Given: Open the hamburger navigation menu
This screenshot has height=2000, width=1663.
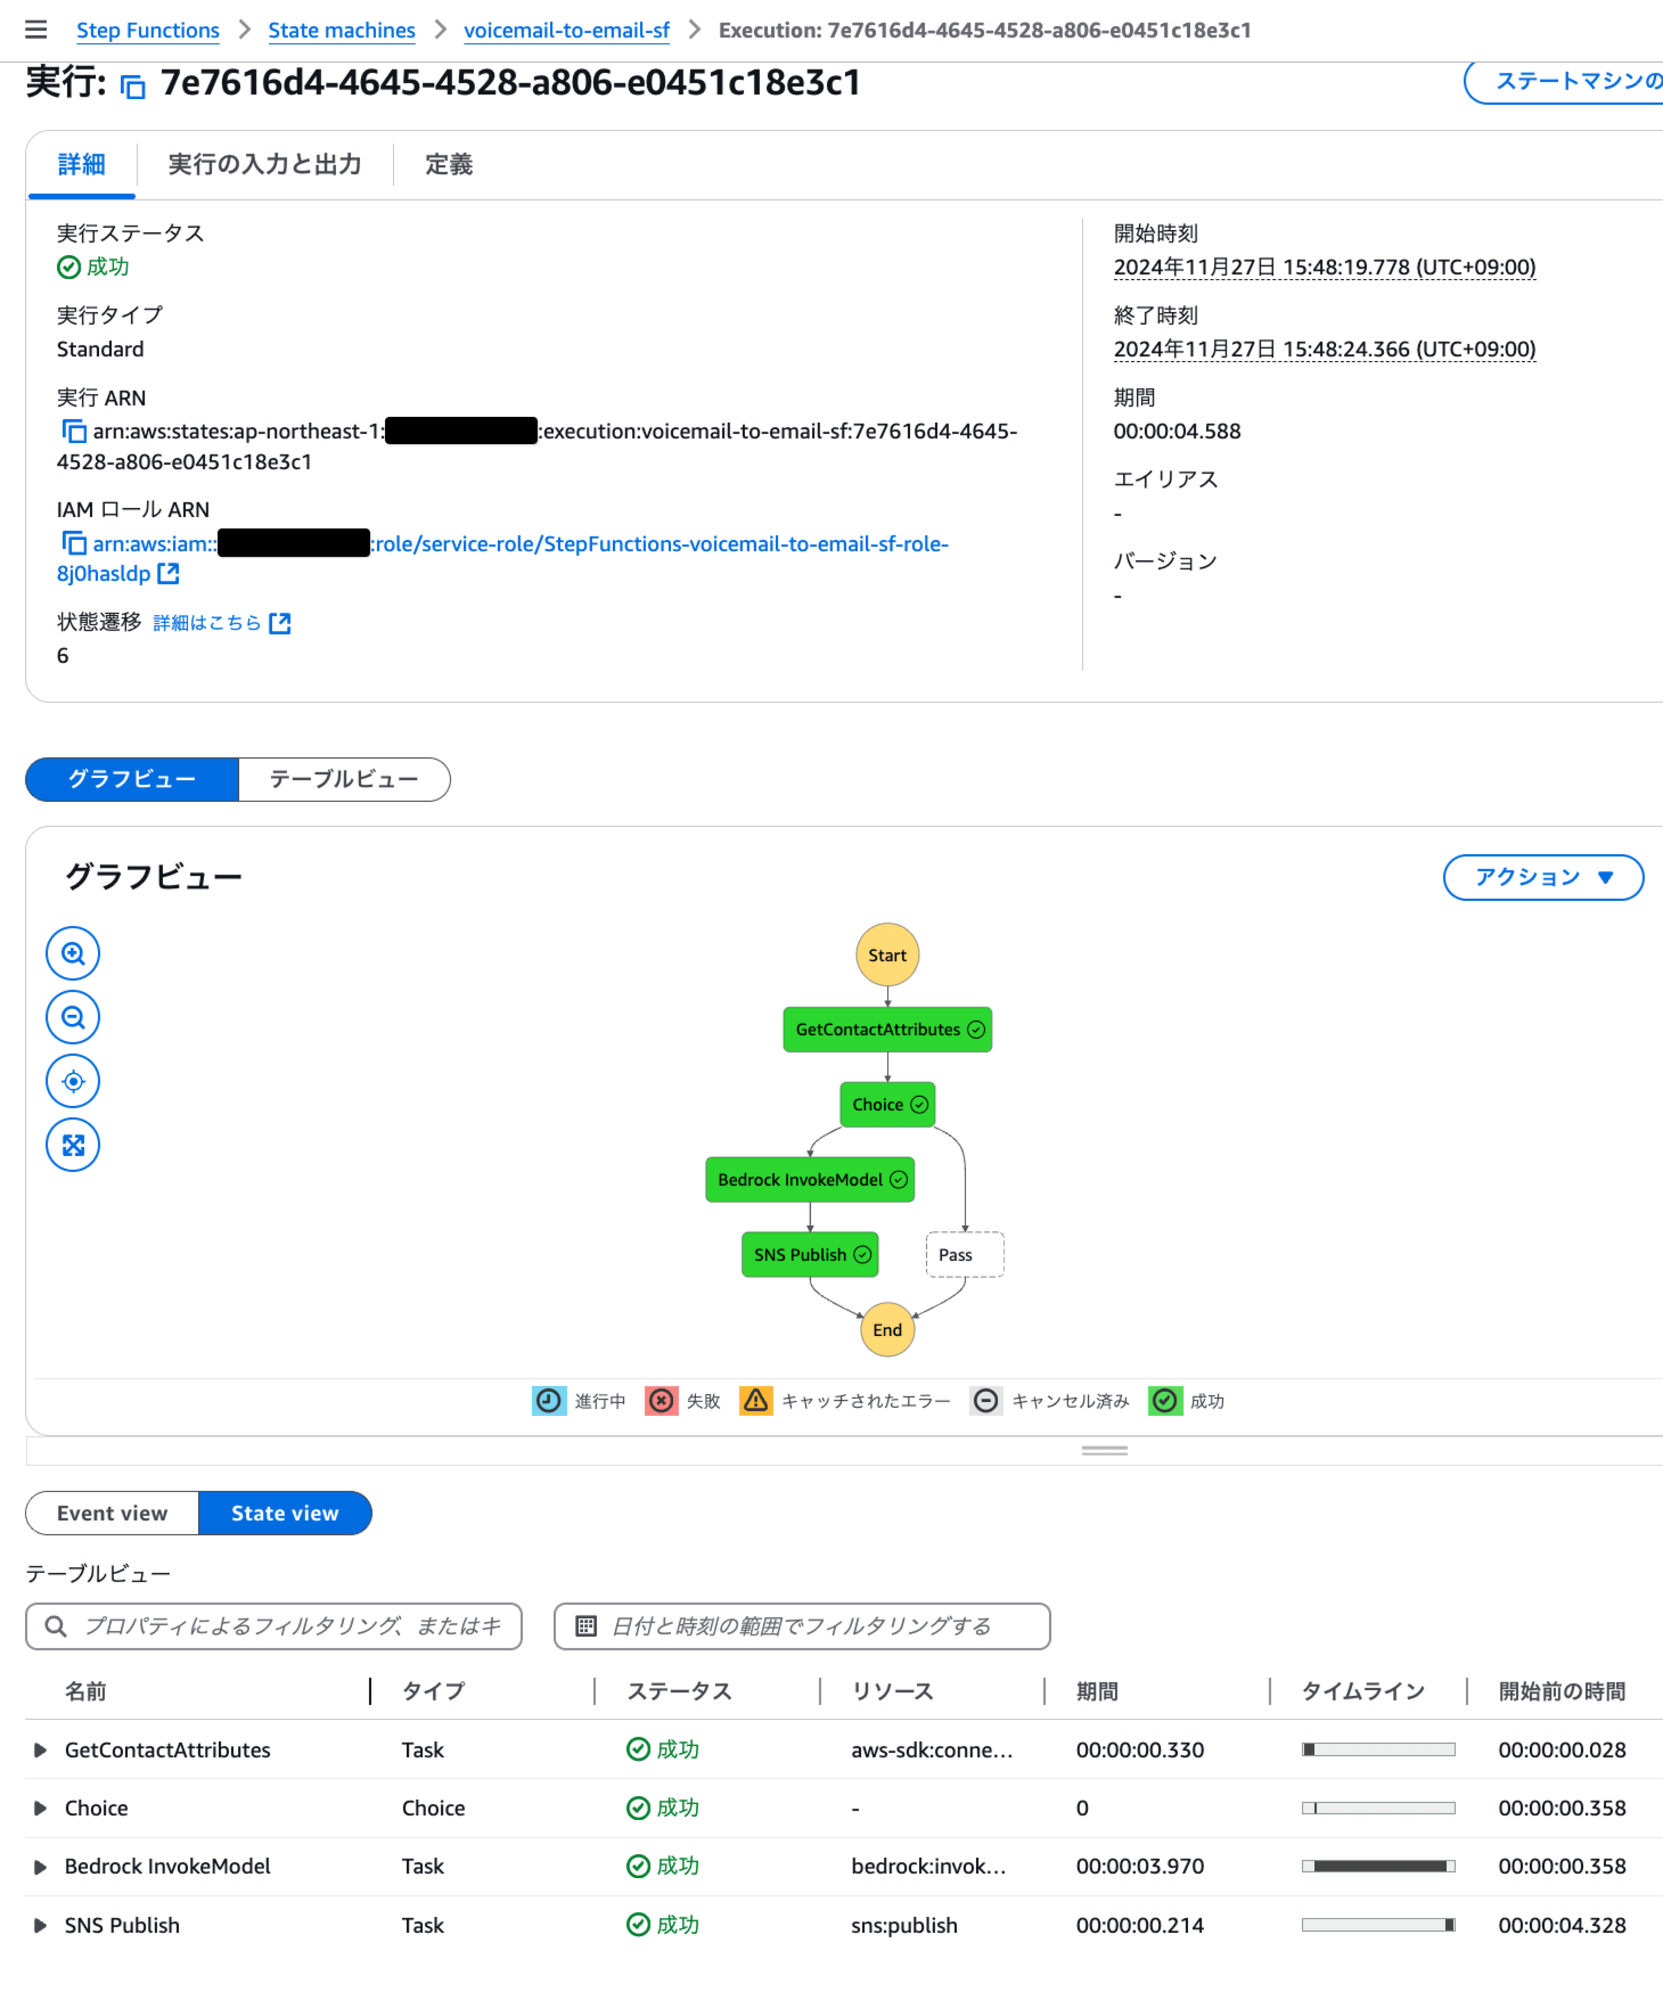Looking at the screenshot, I should click(36, 30).
